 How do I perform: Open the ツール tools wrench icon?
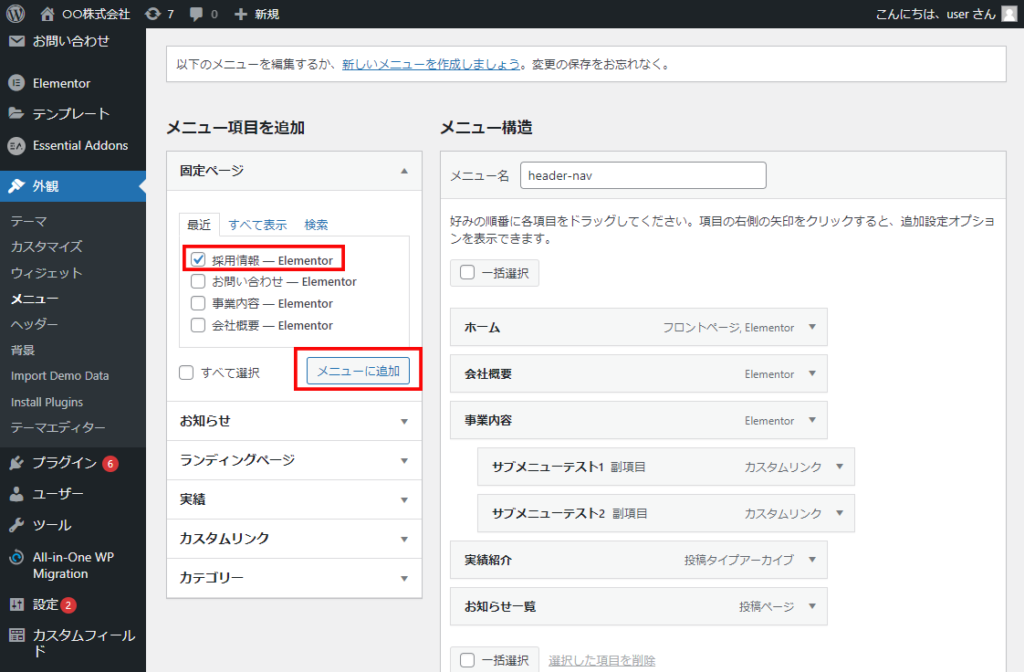pos(16,525)
